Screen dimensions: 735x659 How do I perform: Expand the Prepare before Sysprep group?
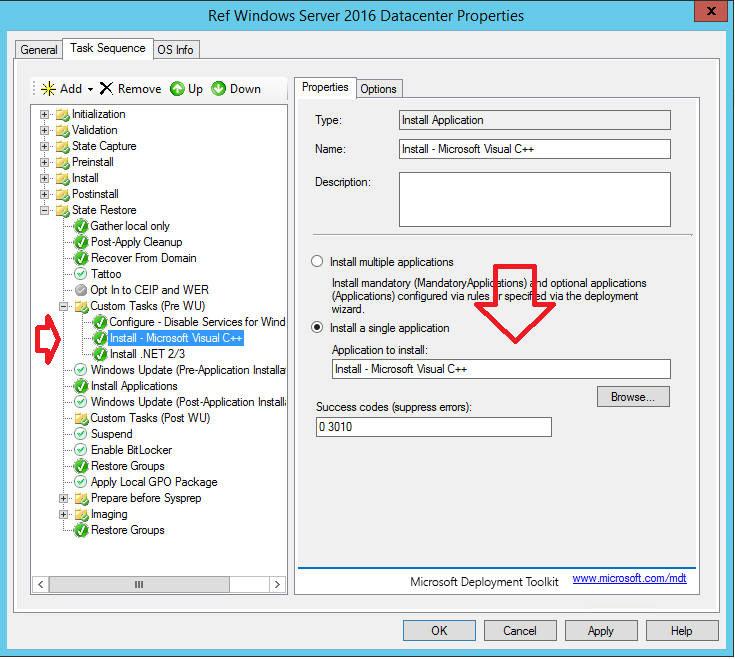tap(63, 498)
